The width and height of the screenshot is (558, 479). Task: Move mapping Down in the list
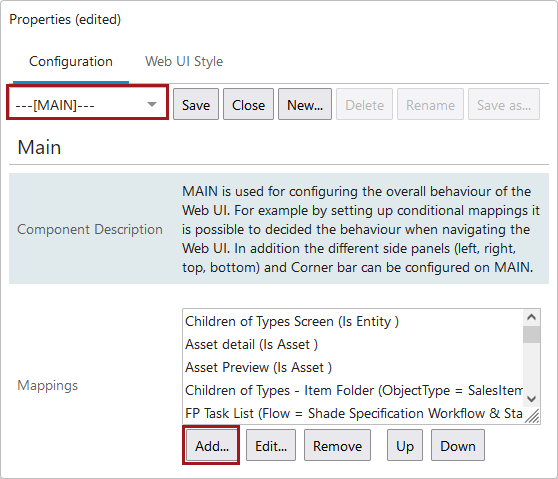pyautogui.click(x=458, y=446)
